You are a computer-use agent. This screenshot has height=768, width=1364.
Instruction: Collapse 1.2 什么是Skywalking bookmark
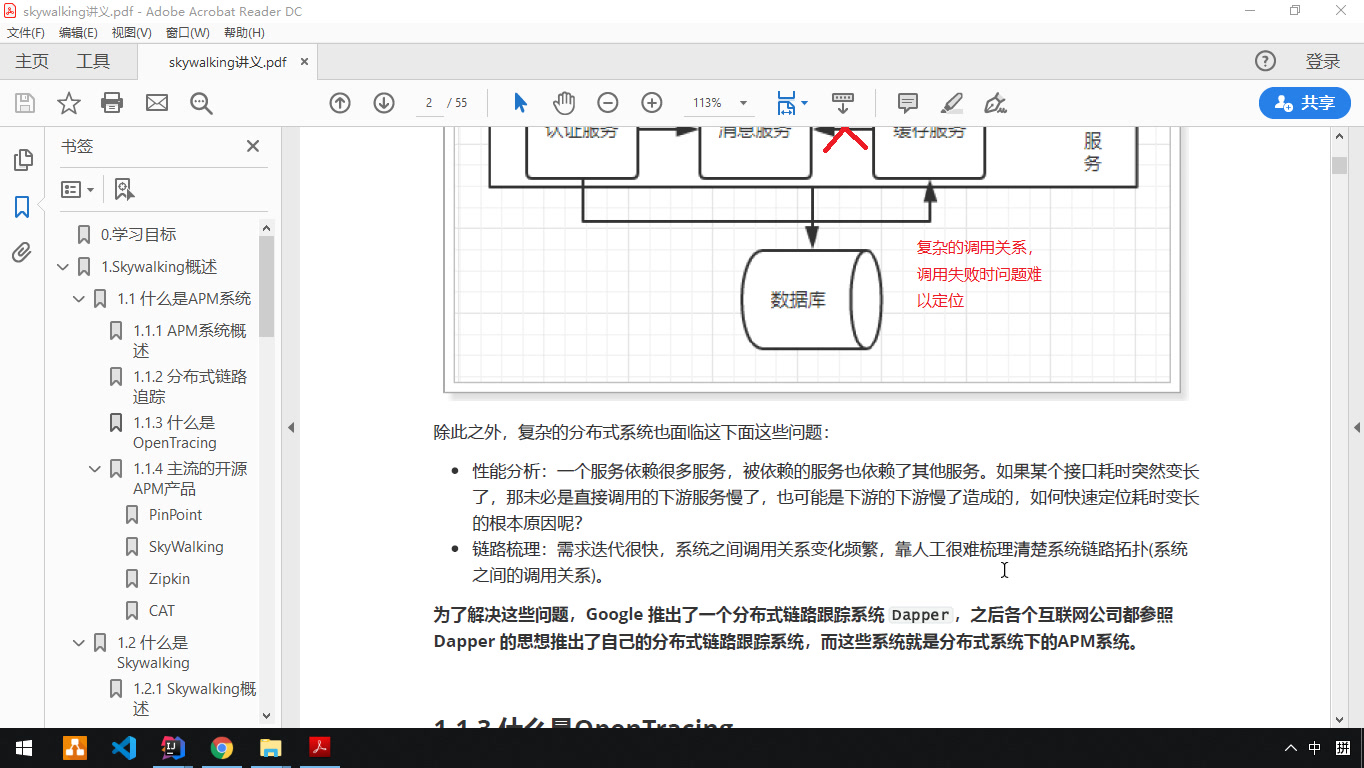[79, 643]
